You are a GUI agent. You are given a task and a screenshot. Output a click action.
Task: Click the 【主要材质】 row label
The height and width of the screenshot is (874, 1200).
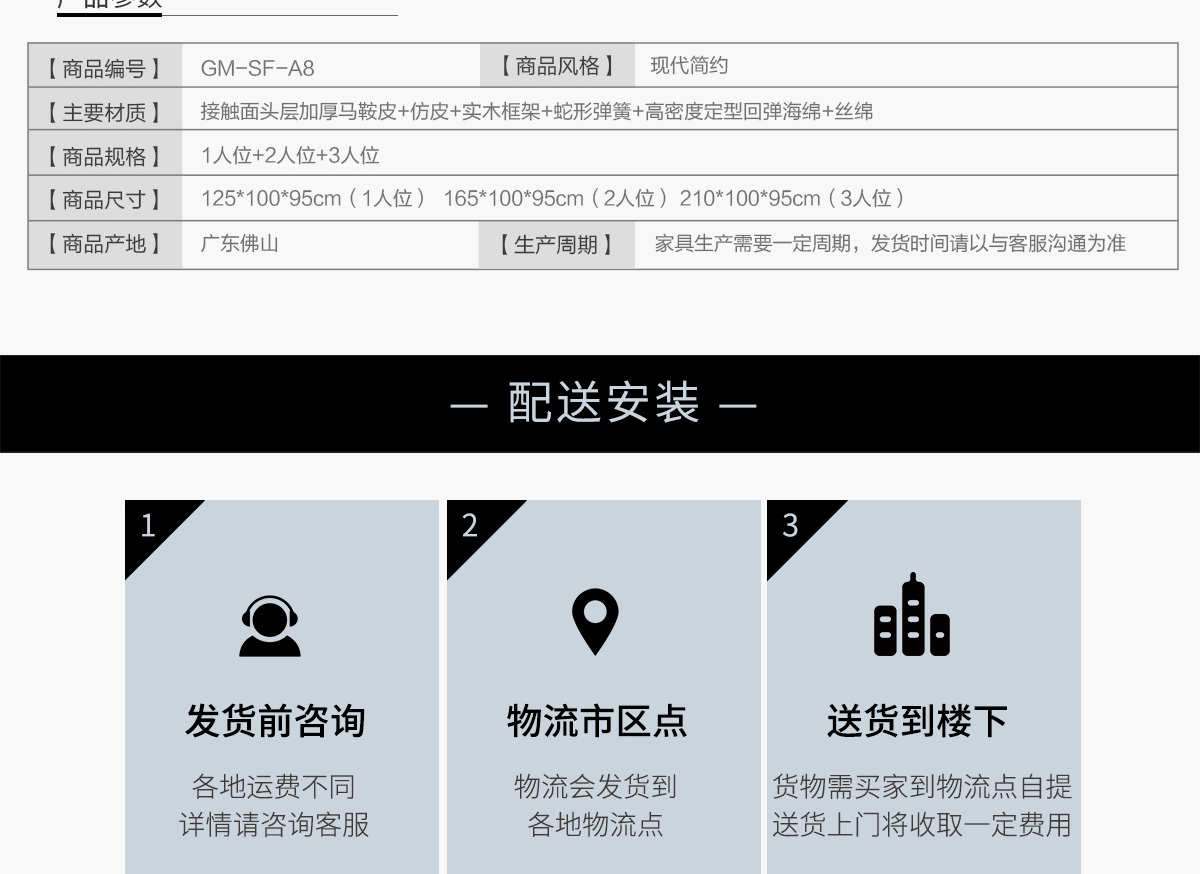(104, 112)
